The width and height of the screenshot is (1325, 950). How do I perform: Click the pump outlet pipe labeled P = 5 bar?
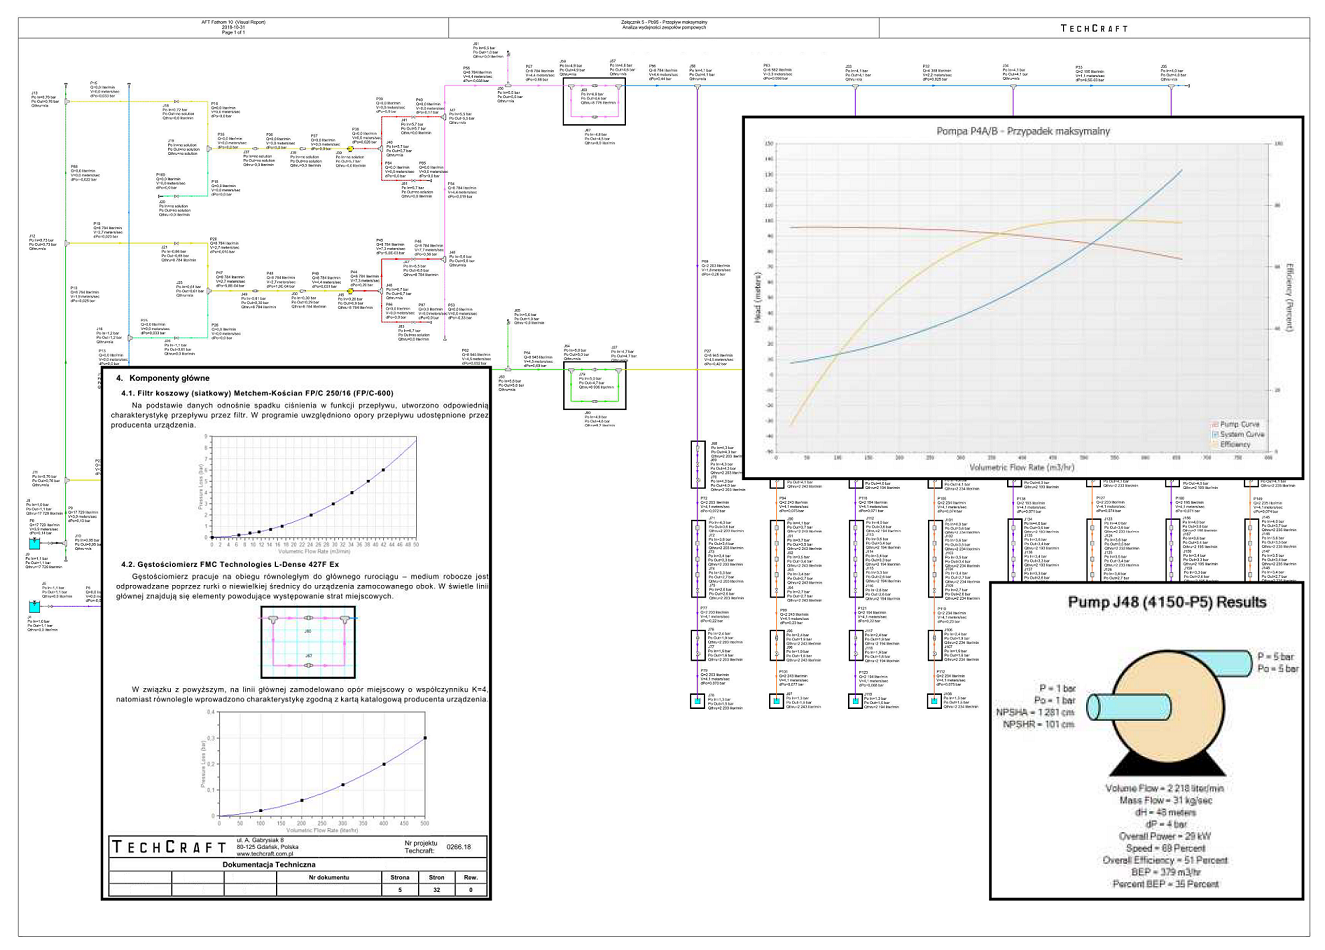tap(1226, 662)
